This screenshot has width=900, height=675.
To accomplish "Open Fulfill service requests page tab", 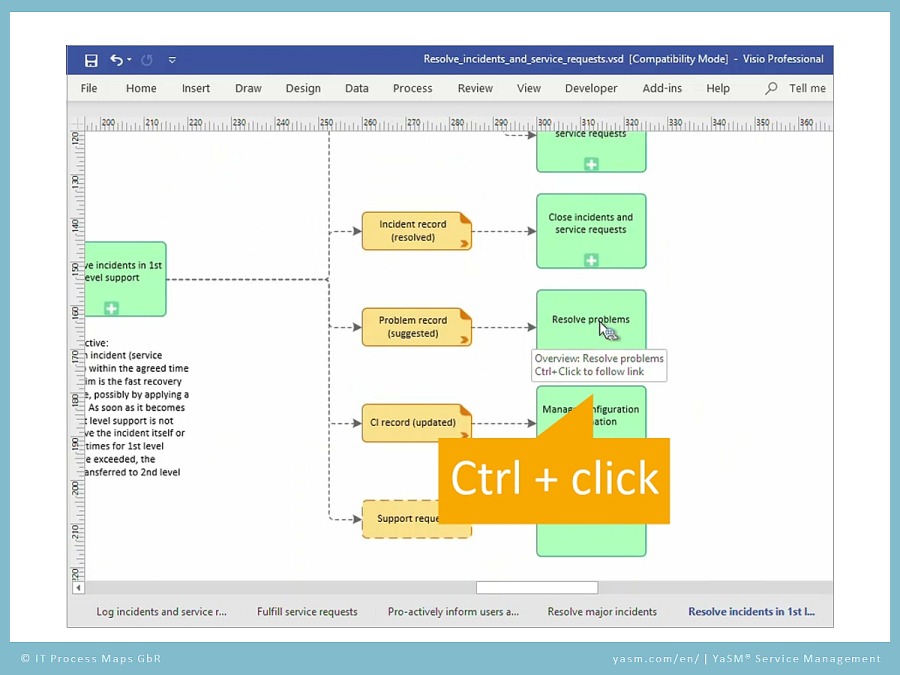I will point(307,612).
